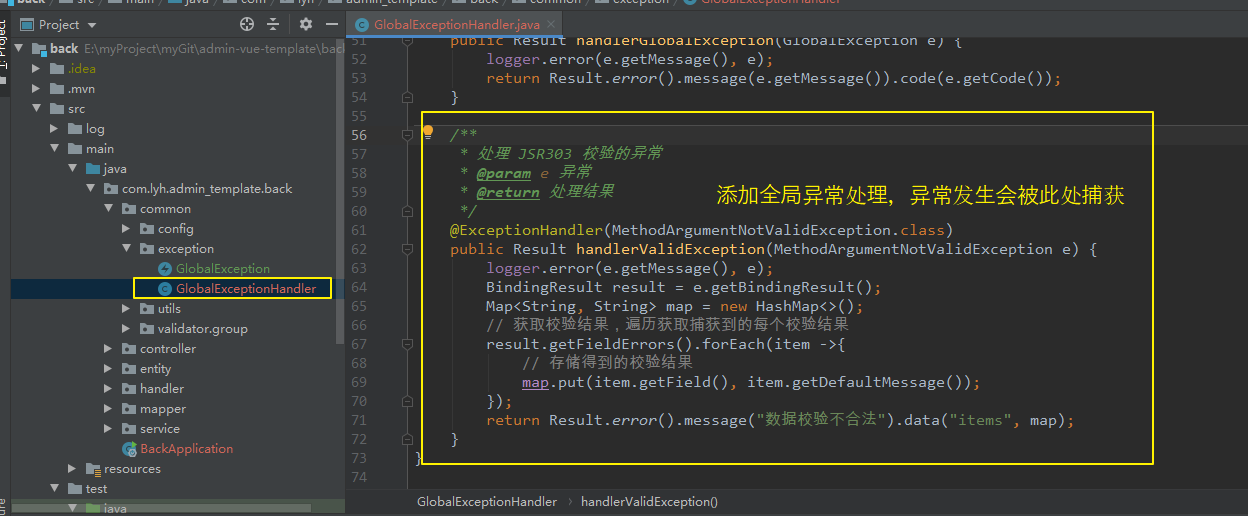Select GlobalException file in tree
This screenshot has height=516, width=1248.
pyautogui.click(x=223, y=268)
